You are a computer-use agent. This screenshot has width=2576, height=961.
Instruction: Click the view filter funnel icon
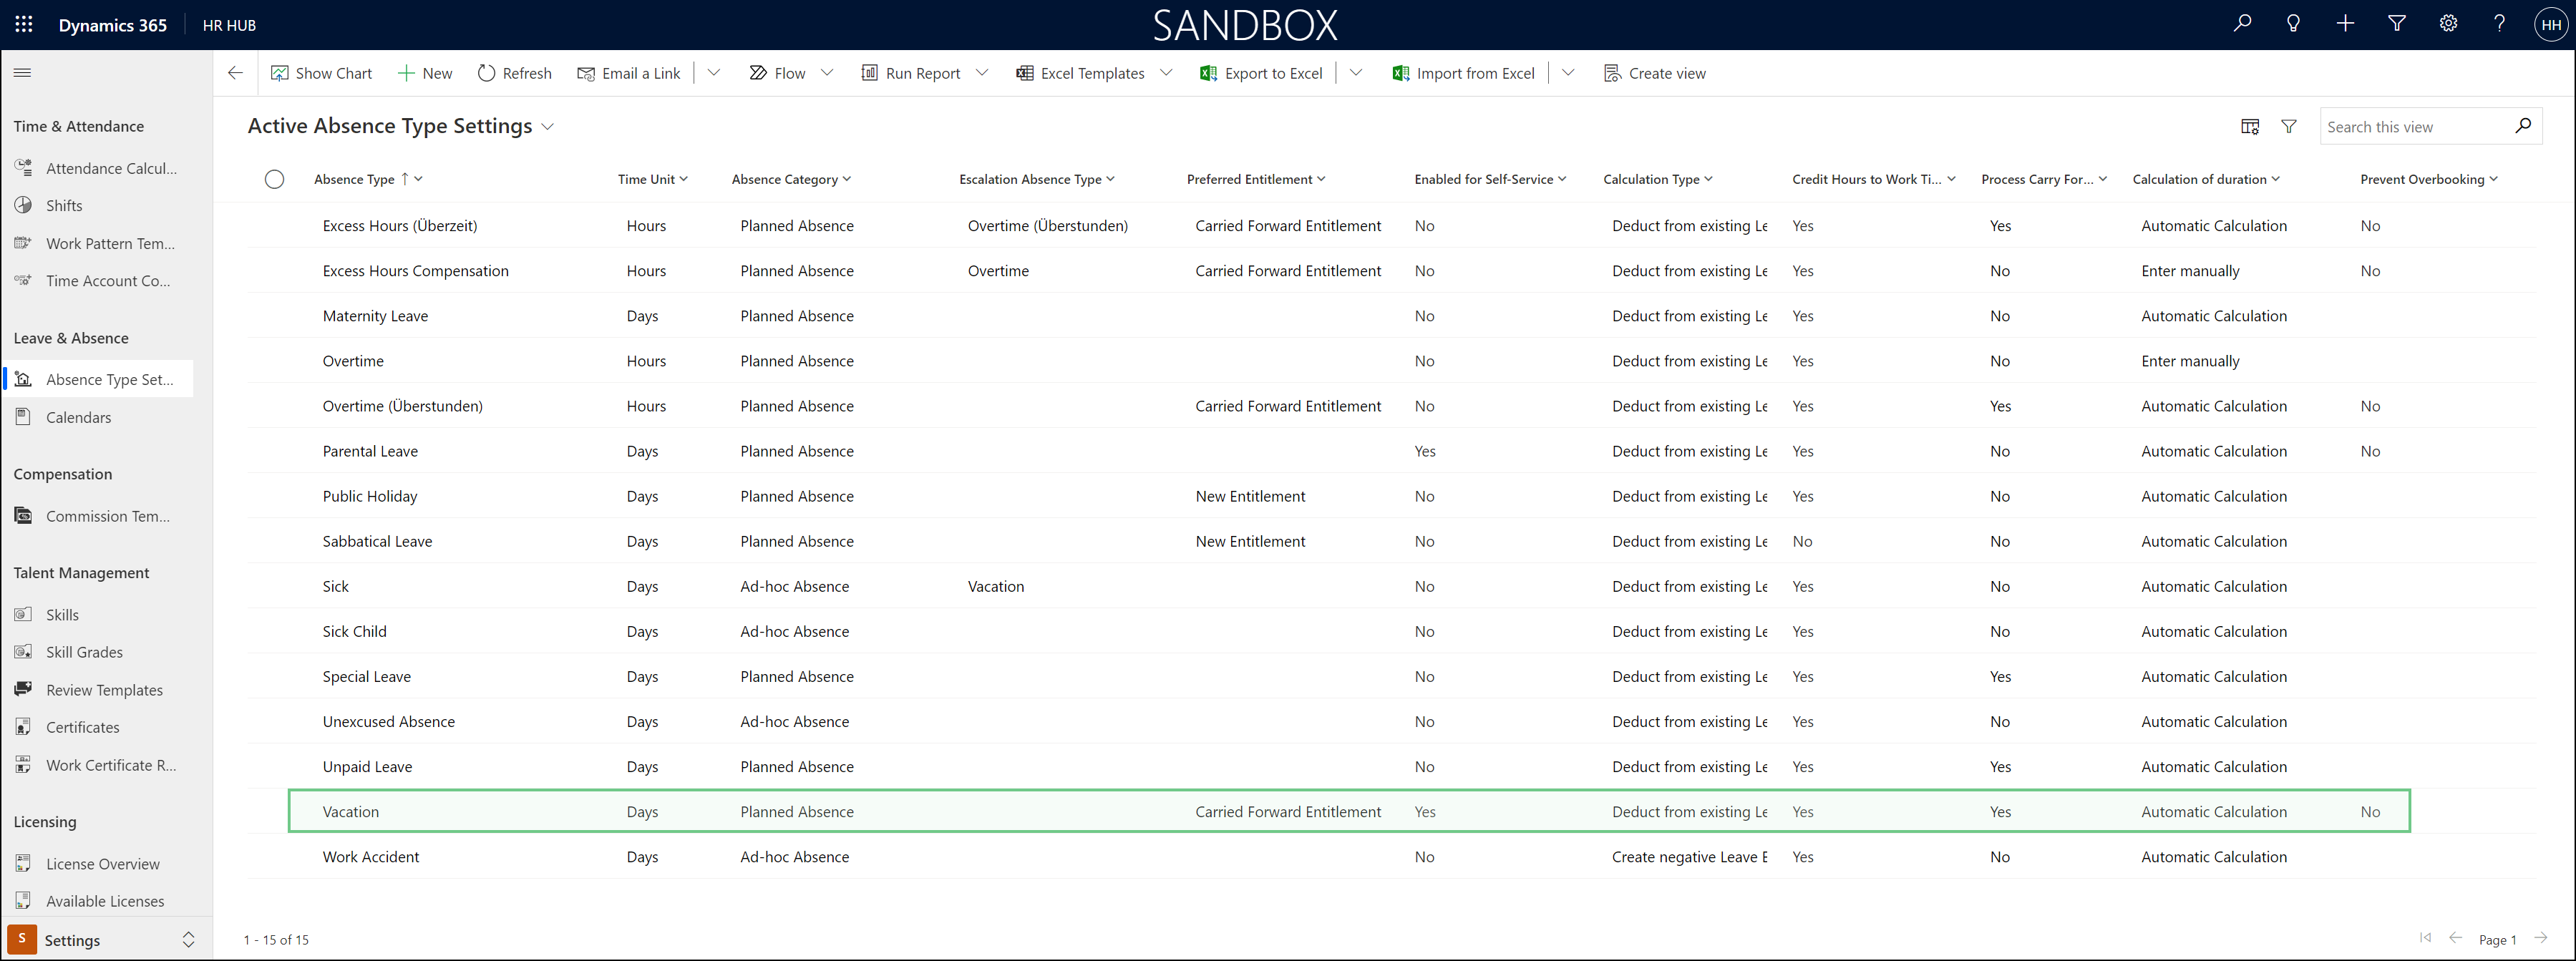coord(2288,127)
